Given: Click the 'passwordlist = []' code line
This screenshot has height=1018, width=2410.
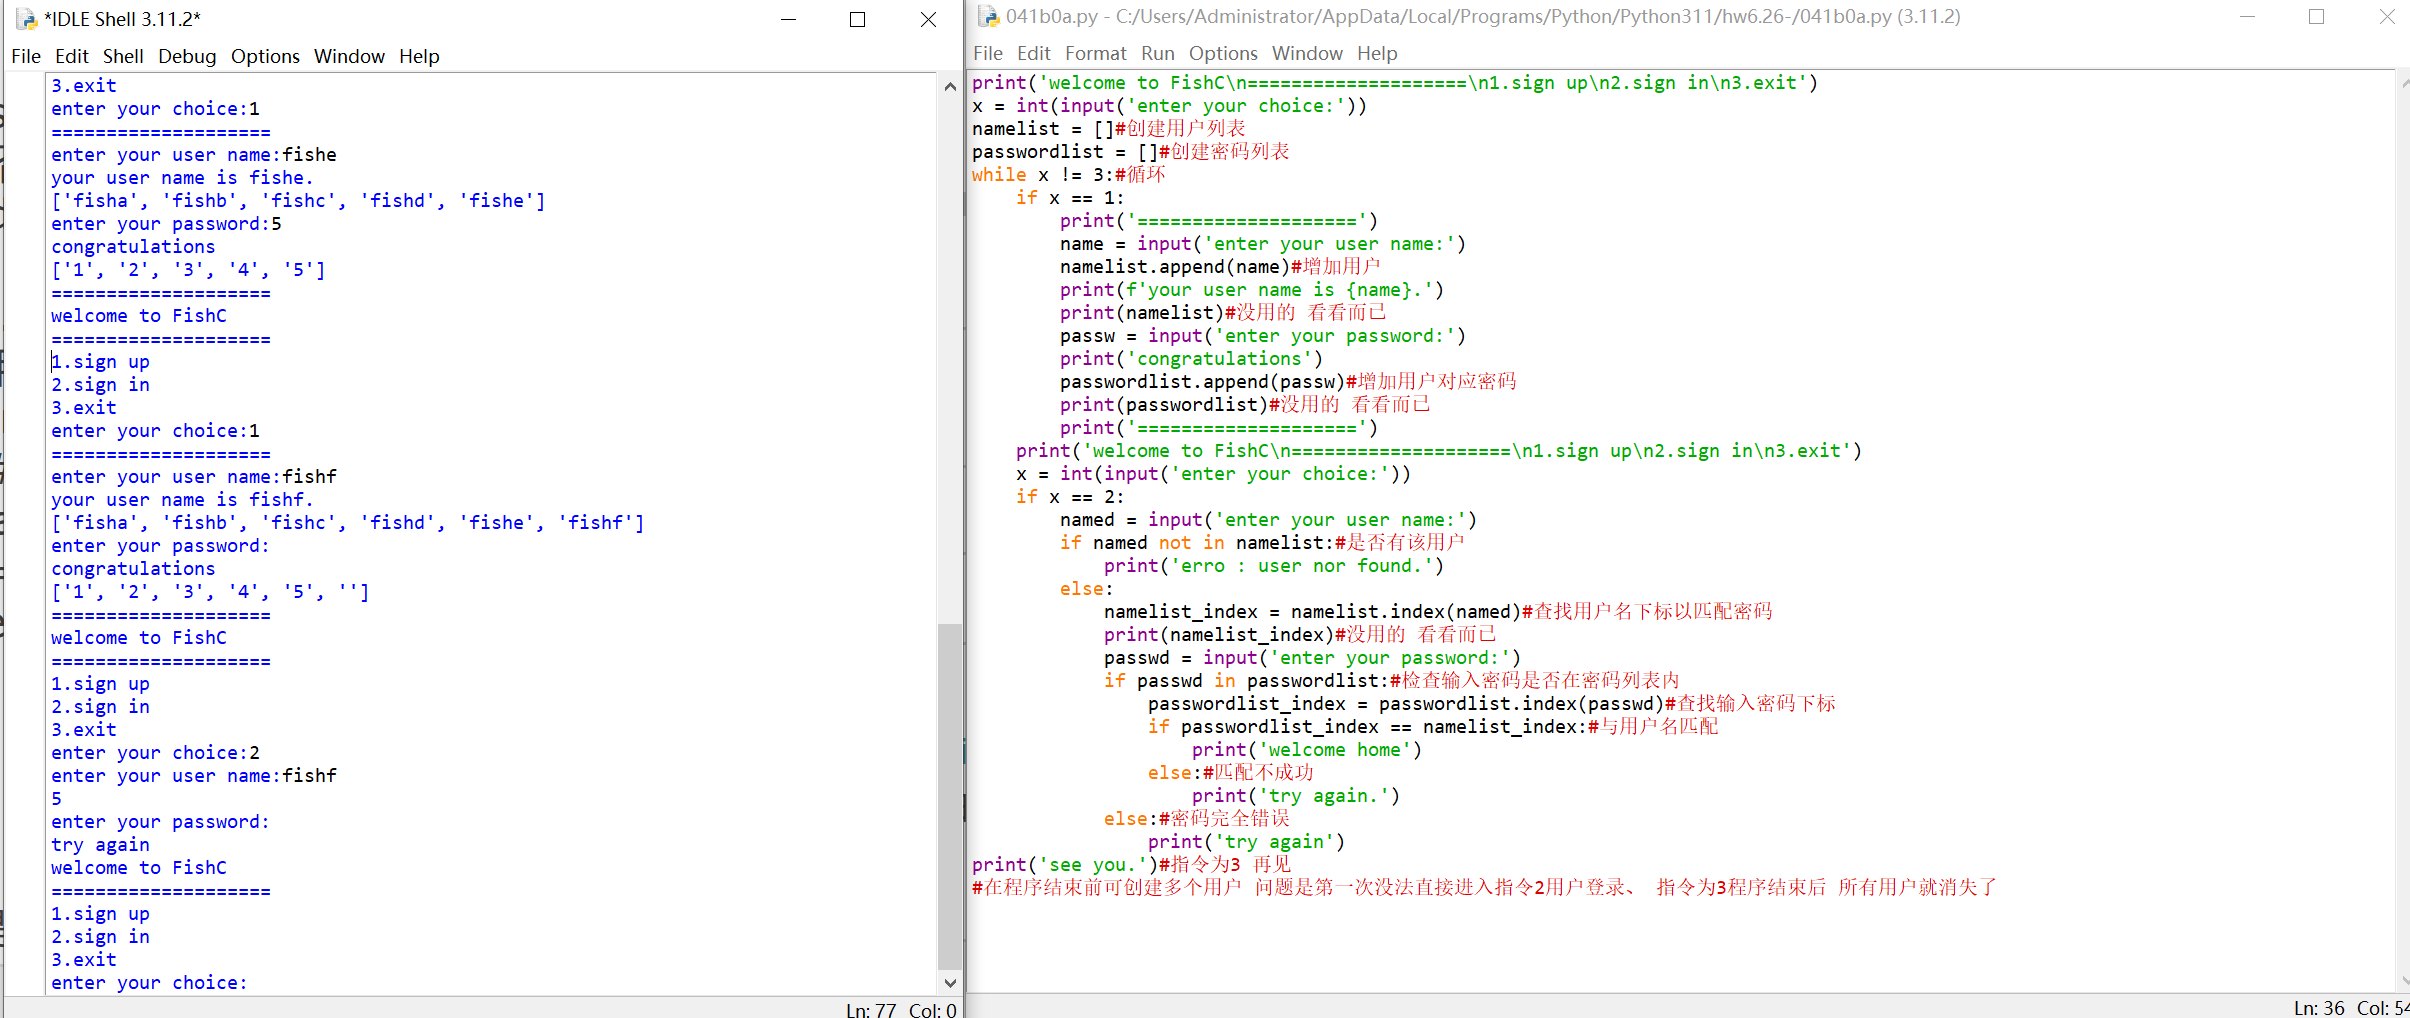Looking at the screenshot, I should pos(1130,152).
